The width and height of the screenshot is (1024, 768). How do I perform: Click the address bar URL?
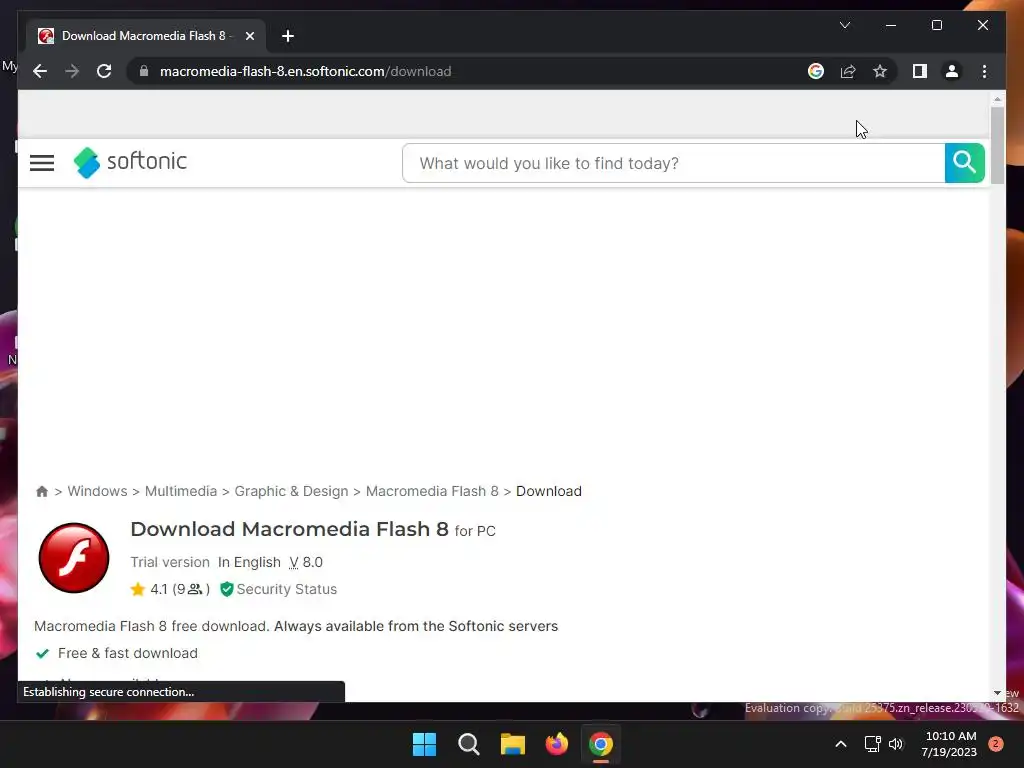(305, 71)
